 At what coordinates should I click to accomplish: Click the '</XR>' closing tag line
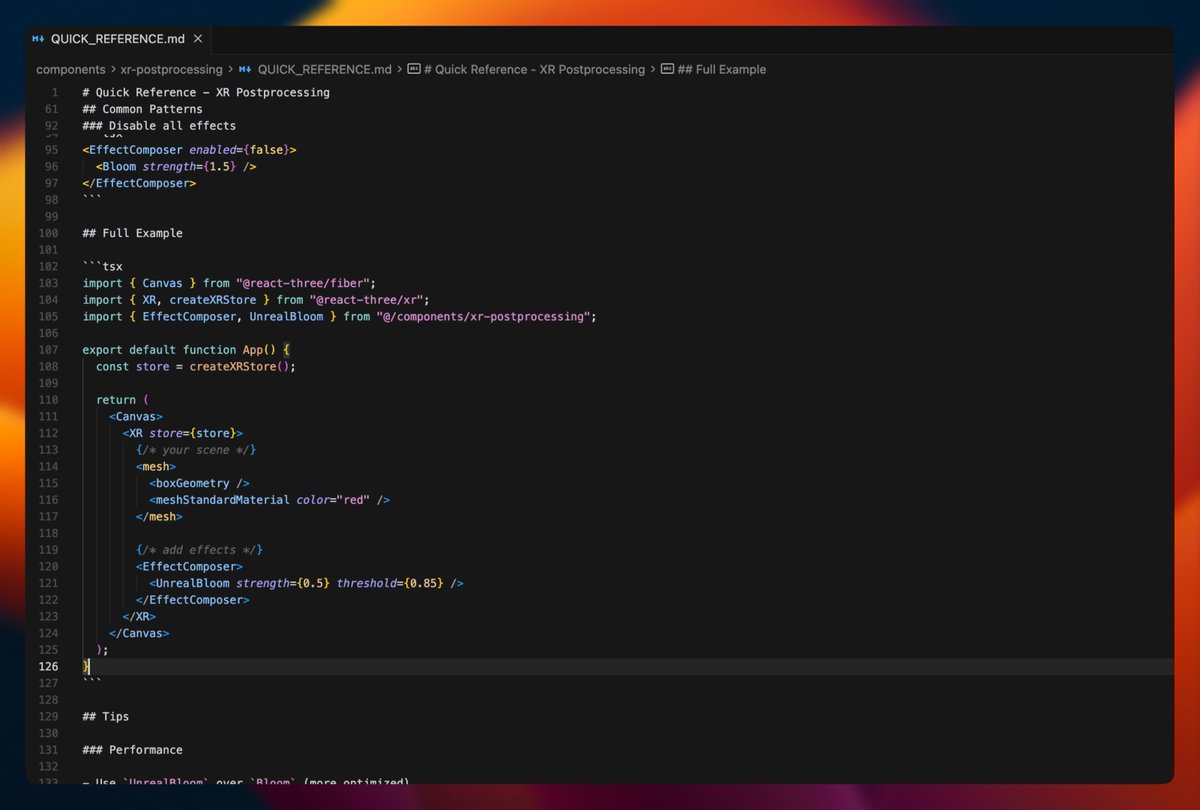pyautogui.click(x=140, y=616)
